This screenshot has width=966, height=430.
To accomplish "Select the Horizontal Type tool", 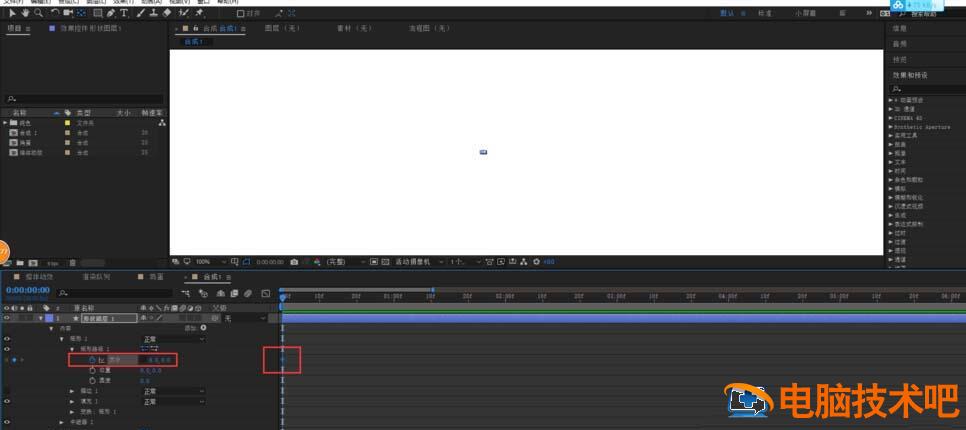I will point(124,13).
